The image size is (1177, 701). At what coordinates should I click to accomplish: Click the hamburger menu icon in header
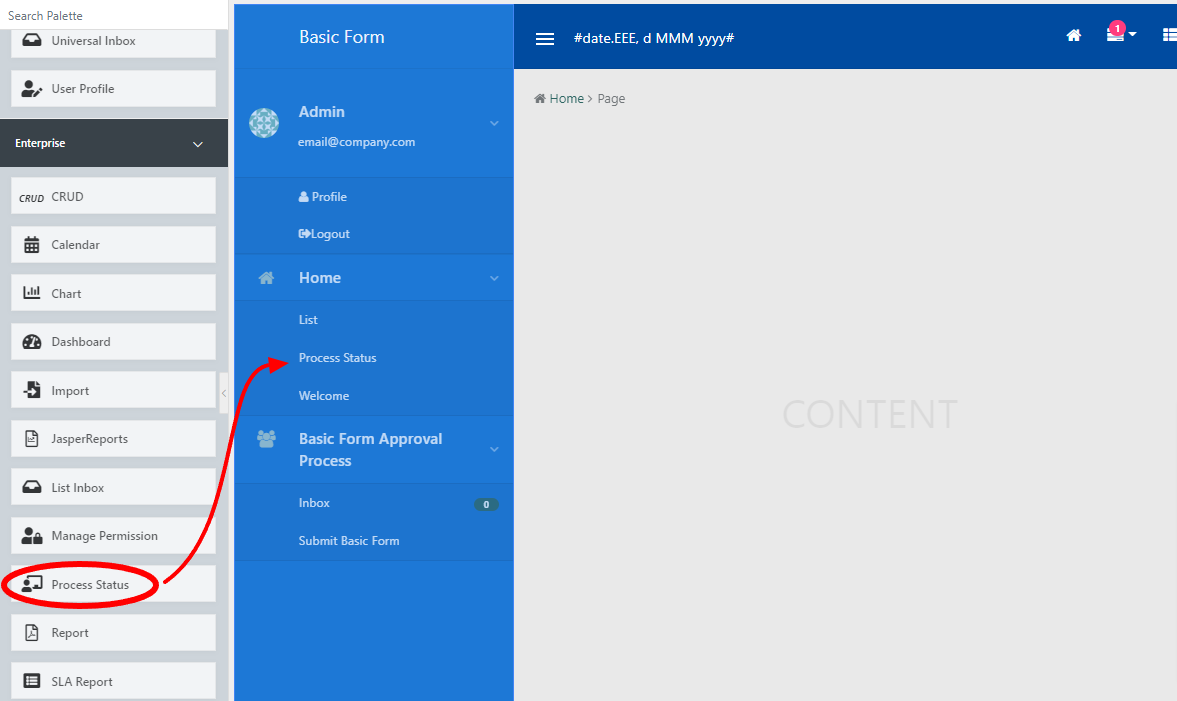[545, 39]
